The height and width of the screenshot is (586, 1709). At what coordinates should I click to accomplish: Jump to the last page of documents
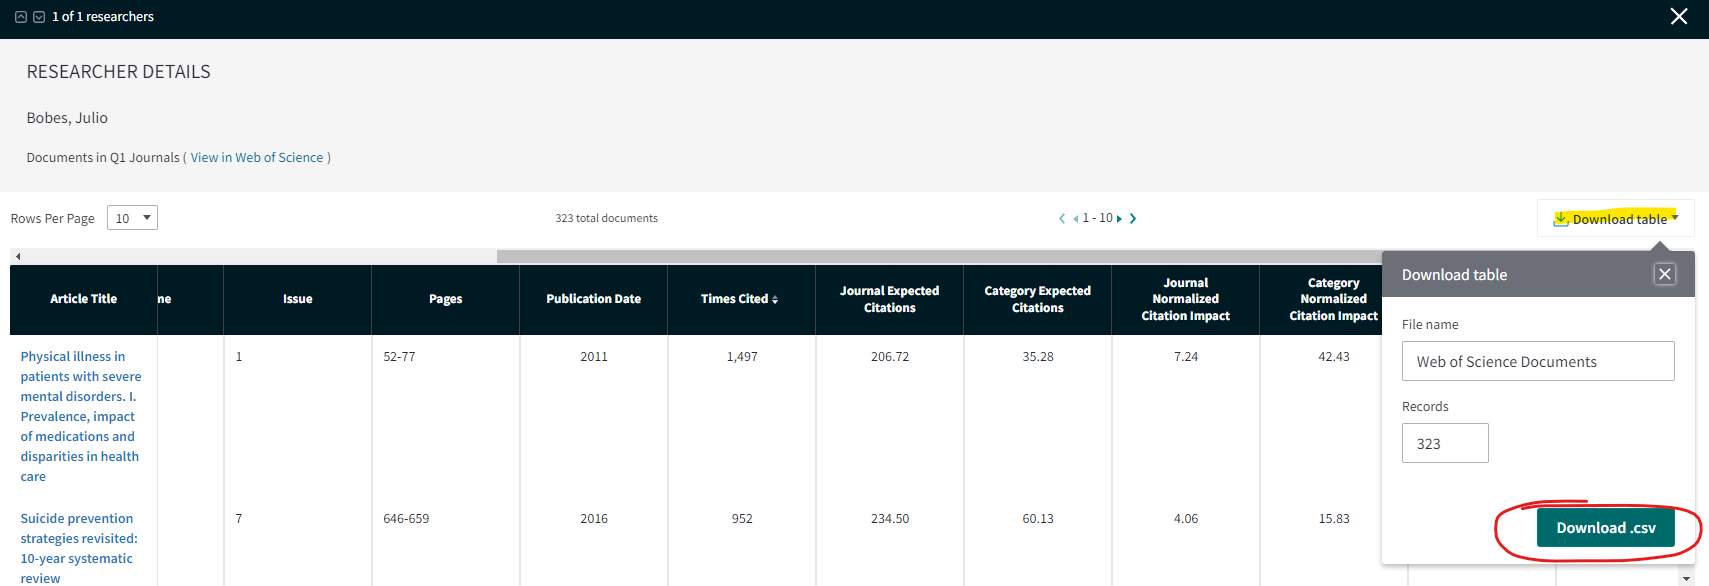tap(1133, 218)
